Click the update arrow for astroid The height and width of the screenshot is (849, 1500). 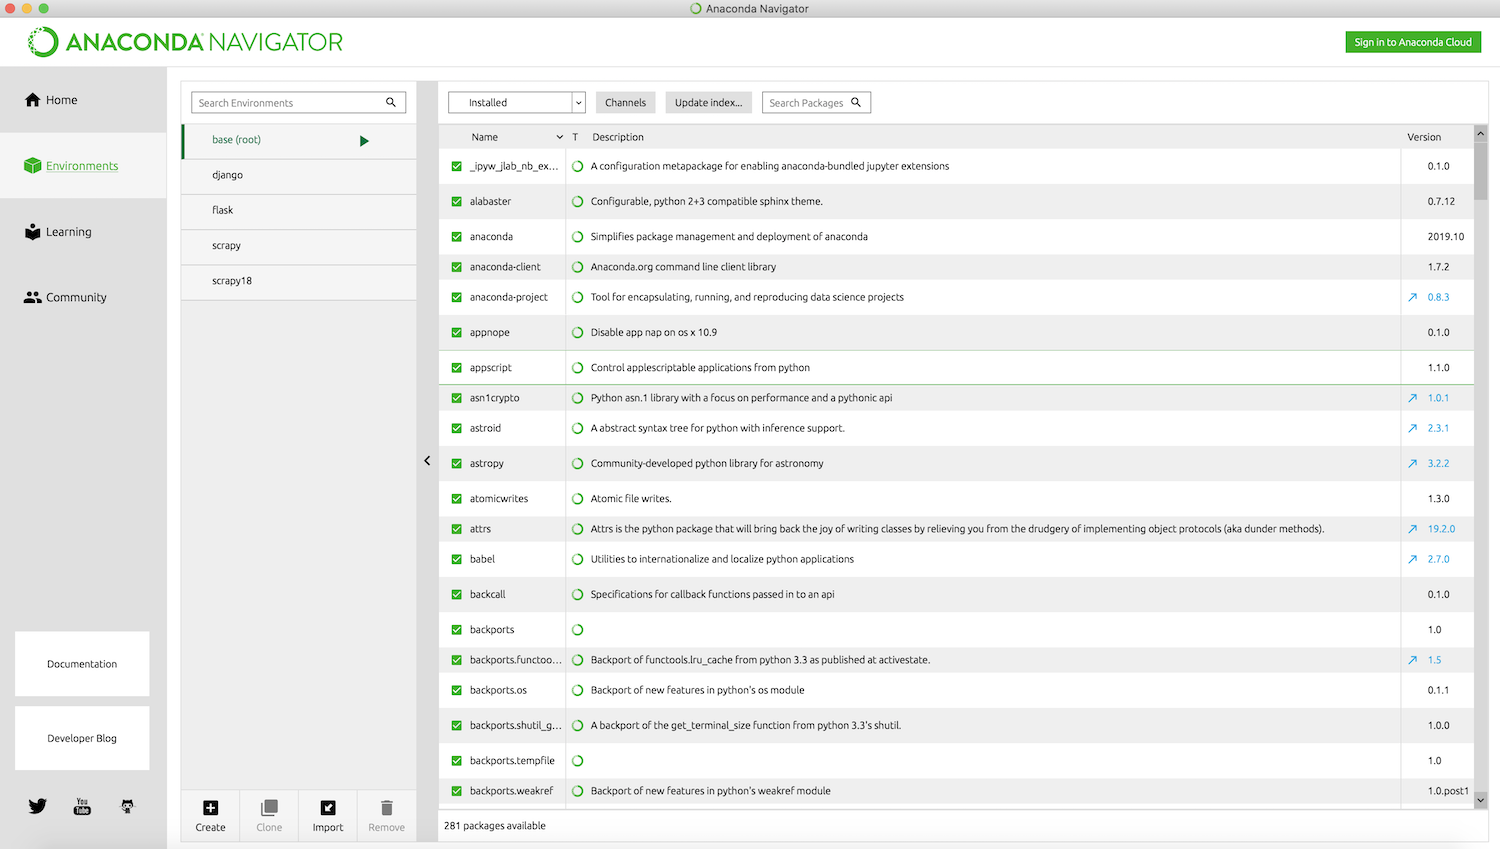1412,428
